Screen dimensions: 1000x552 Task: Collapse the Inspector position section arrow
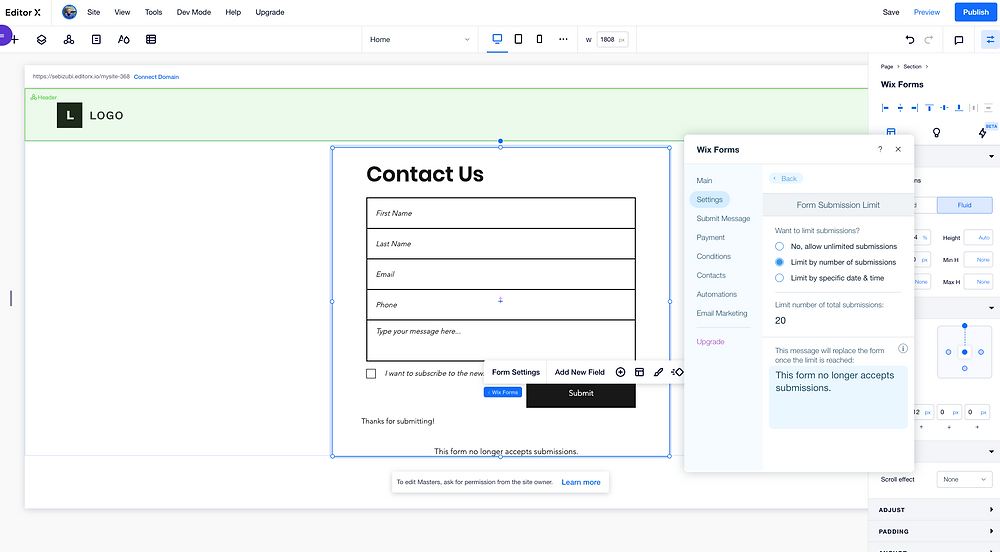[x=991, y=308]
